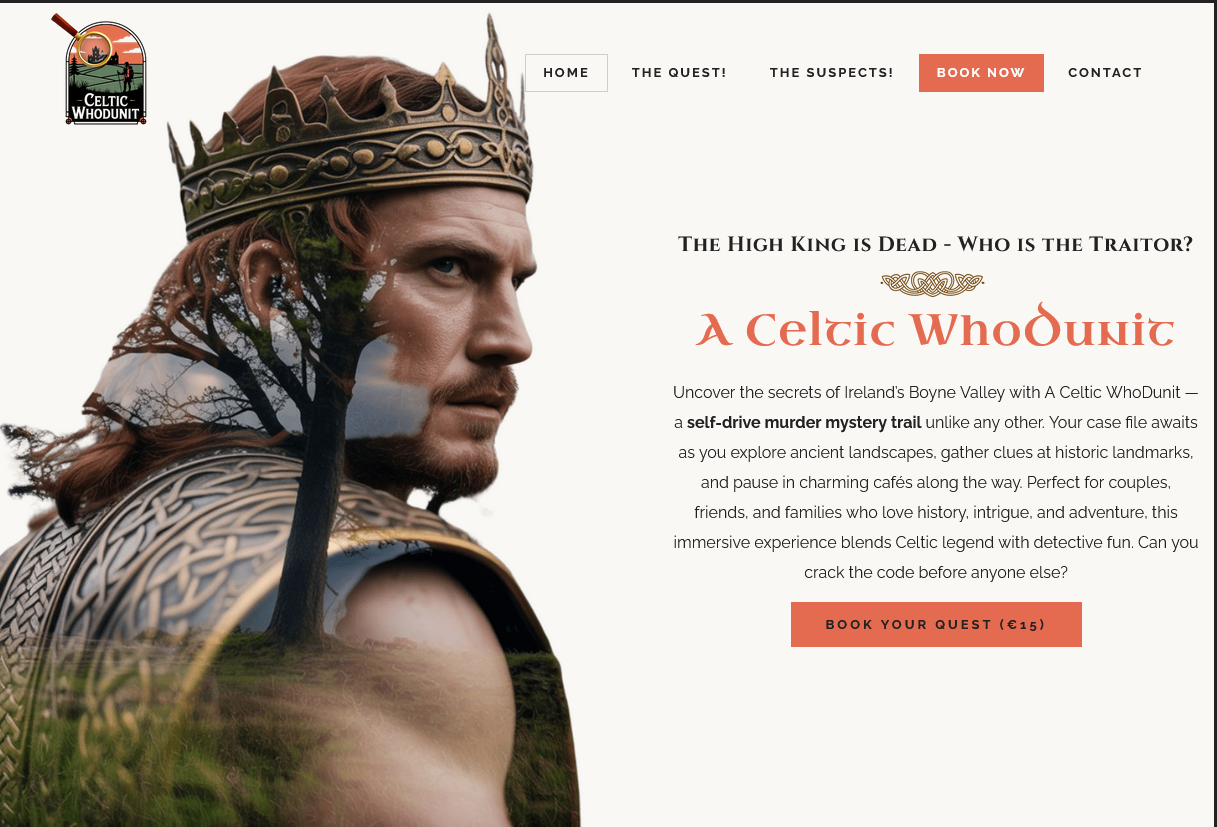Click the Celtic knot divider ornament
The width and height of the screenshot is (1217, 827).
[x=932, y=284]
